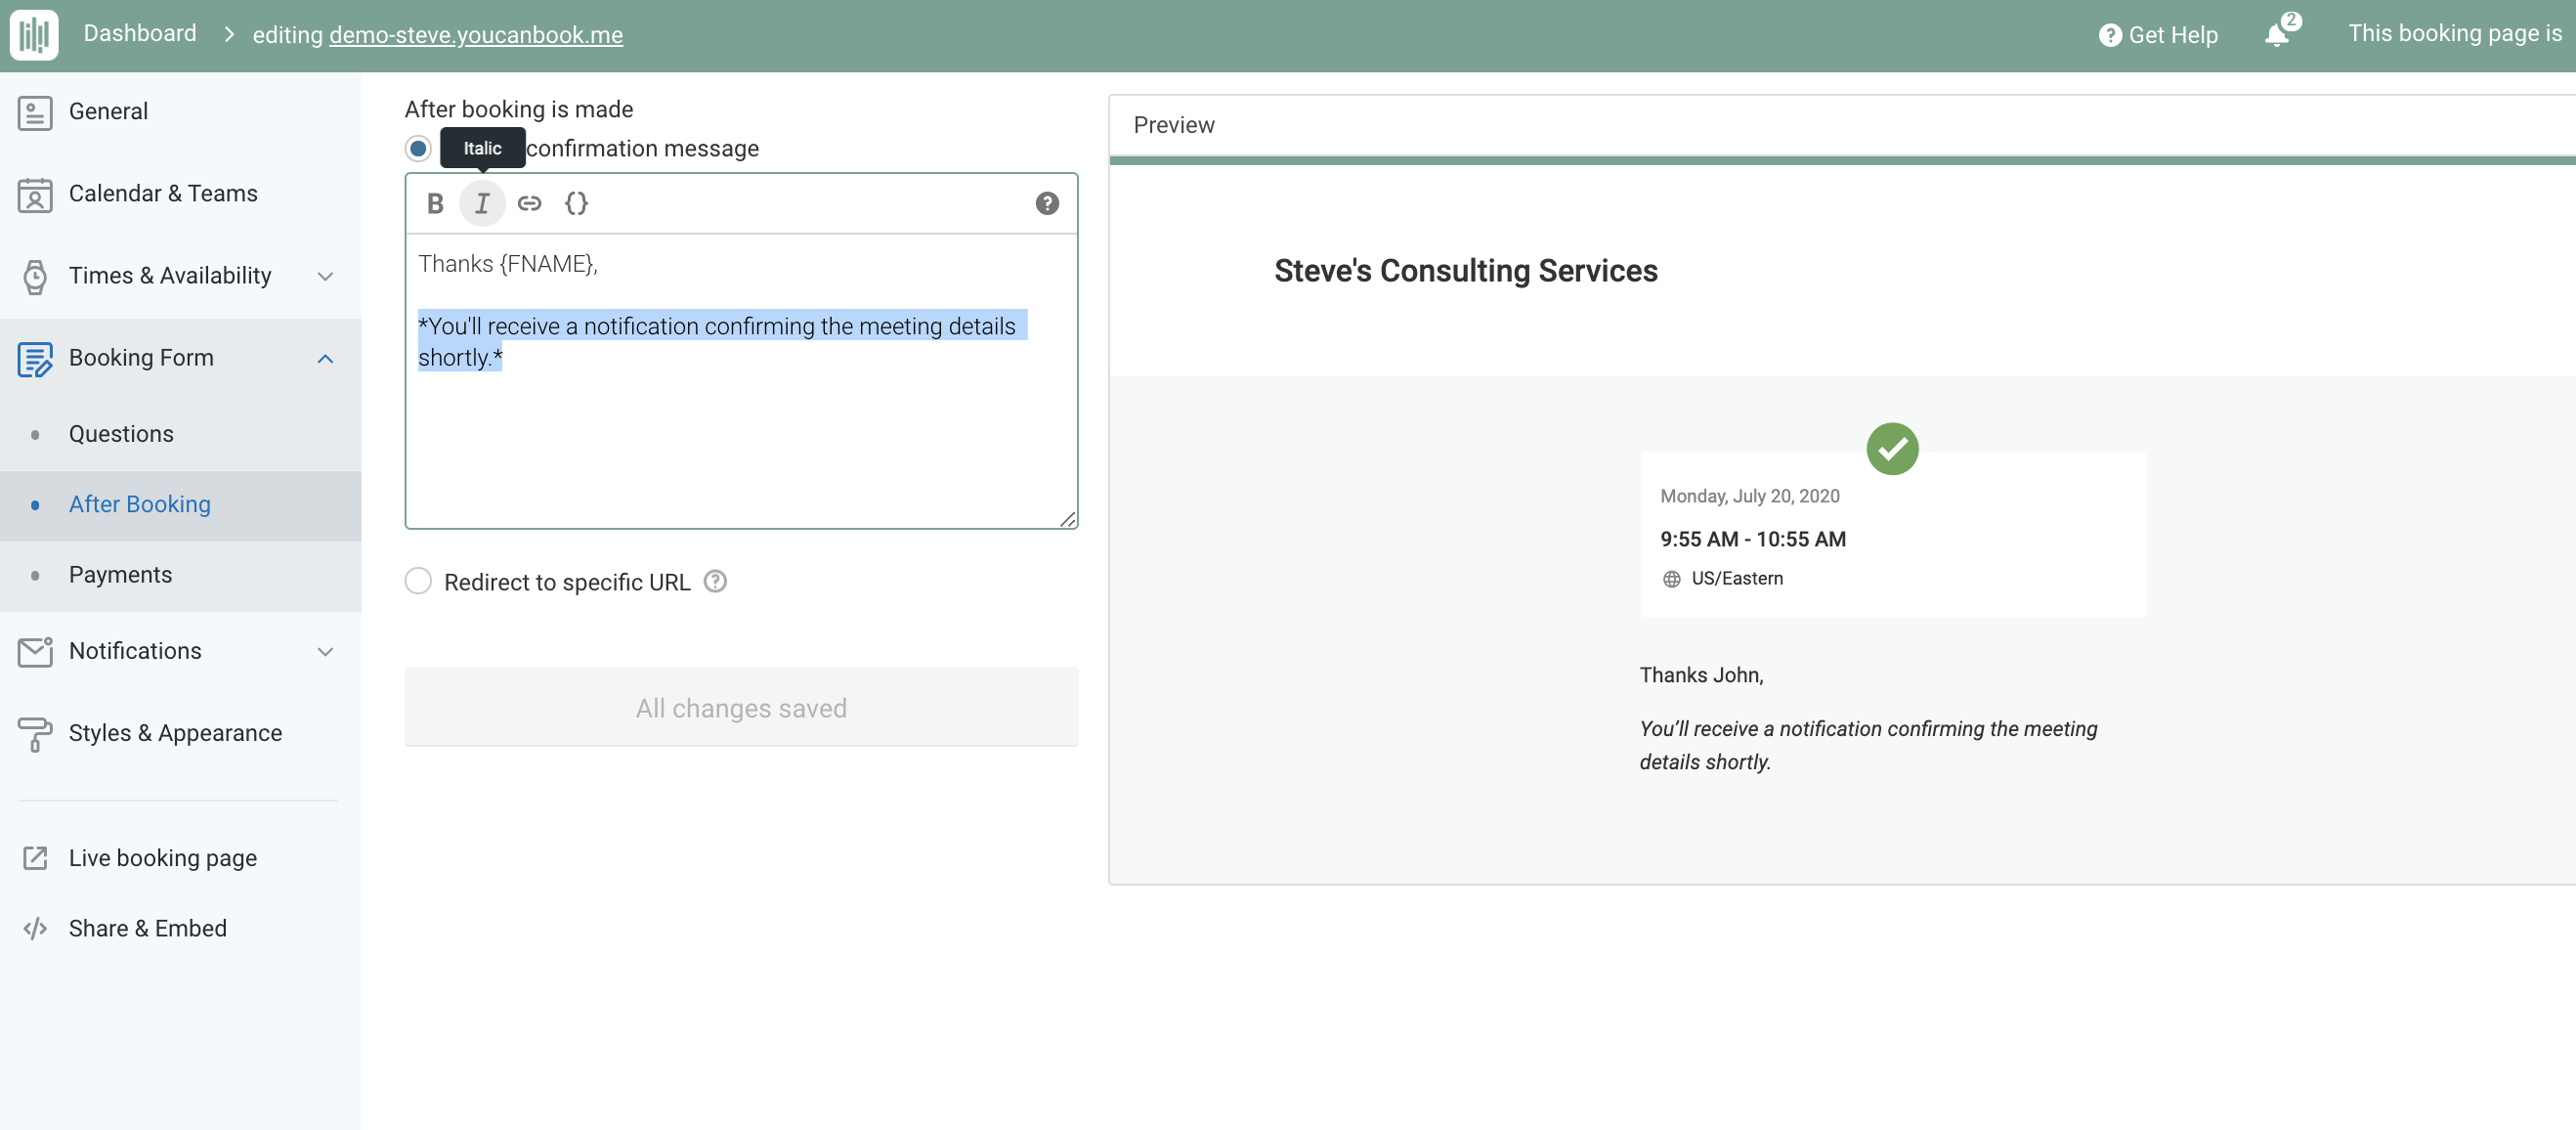Expand Times & Availability section chevron
2576x1130 pixels.
pyautogui.click(x=325, y=277)
